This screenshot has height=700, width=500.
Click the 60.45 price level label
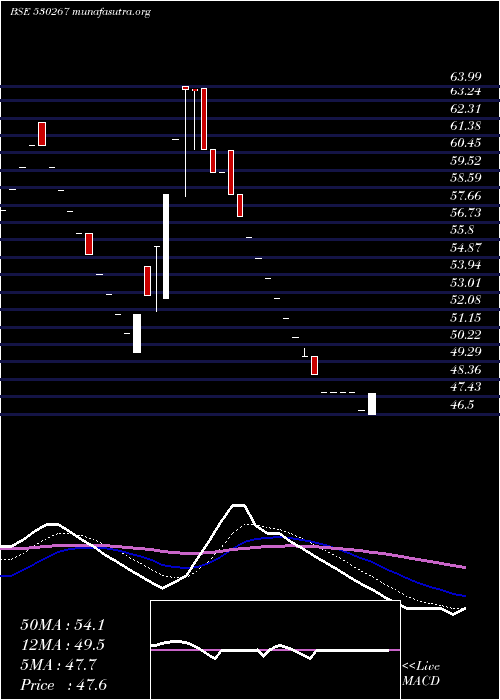465,143
